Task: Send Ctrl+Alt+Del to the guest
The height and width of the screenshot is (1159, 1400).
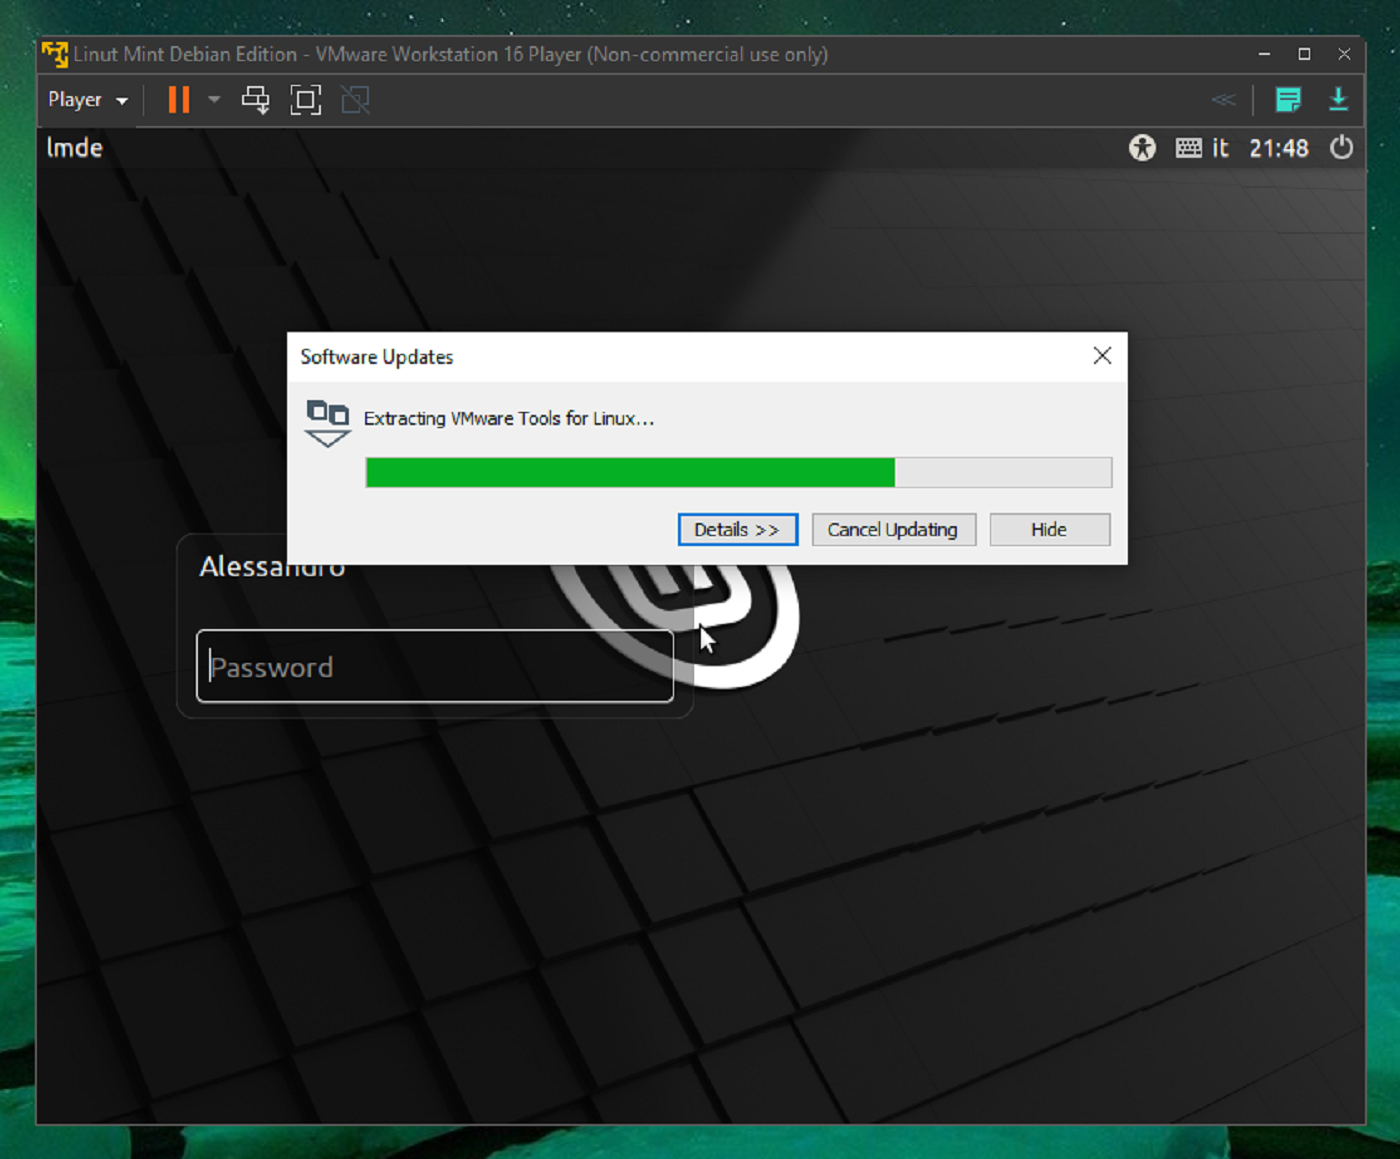Action: tap(256, 100)
